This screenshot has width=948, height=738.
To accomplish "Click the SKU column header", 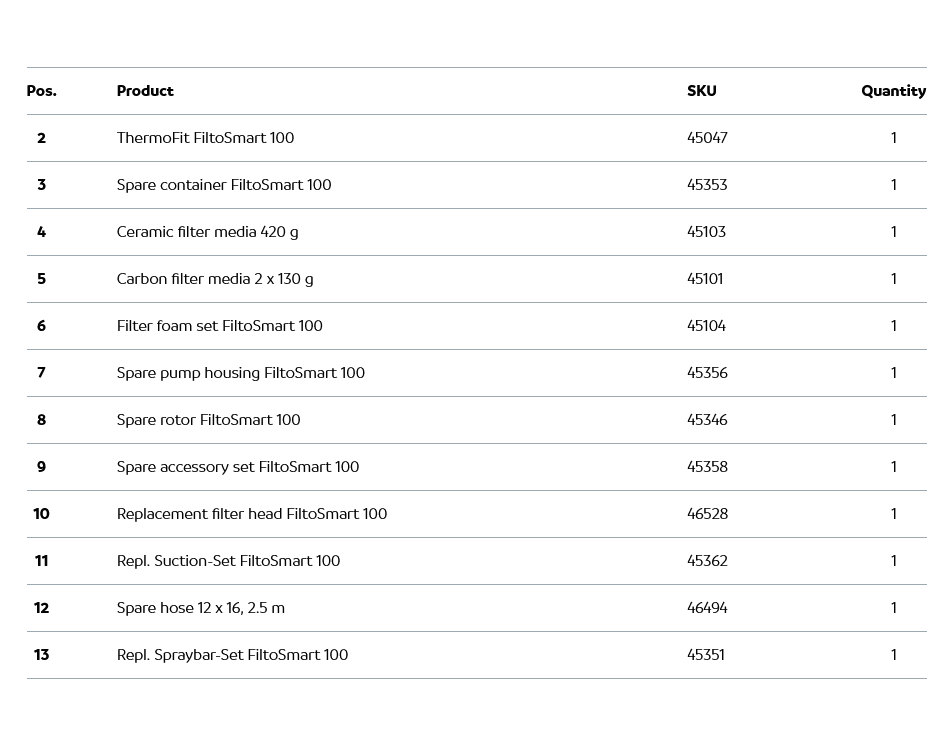I will [701, 91].
